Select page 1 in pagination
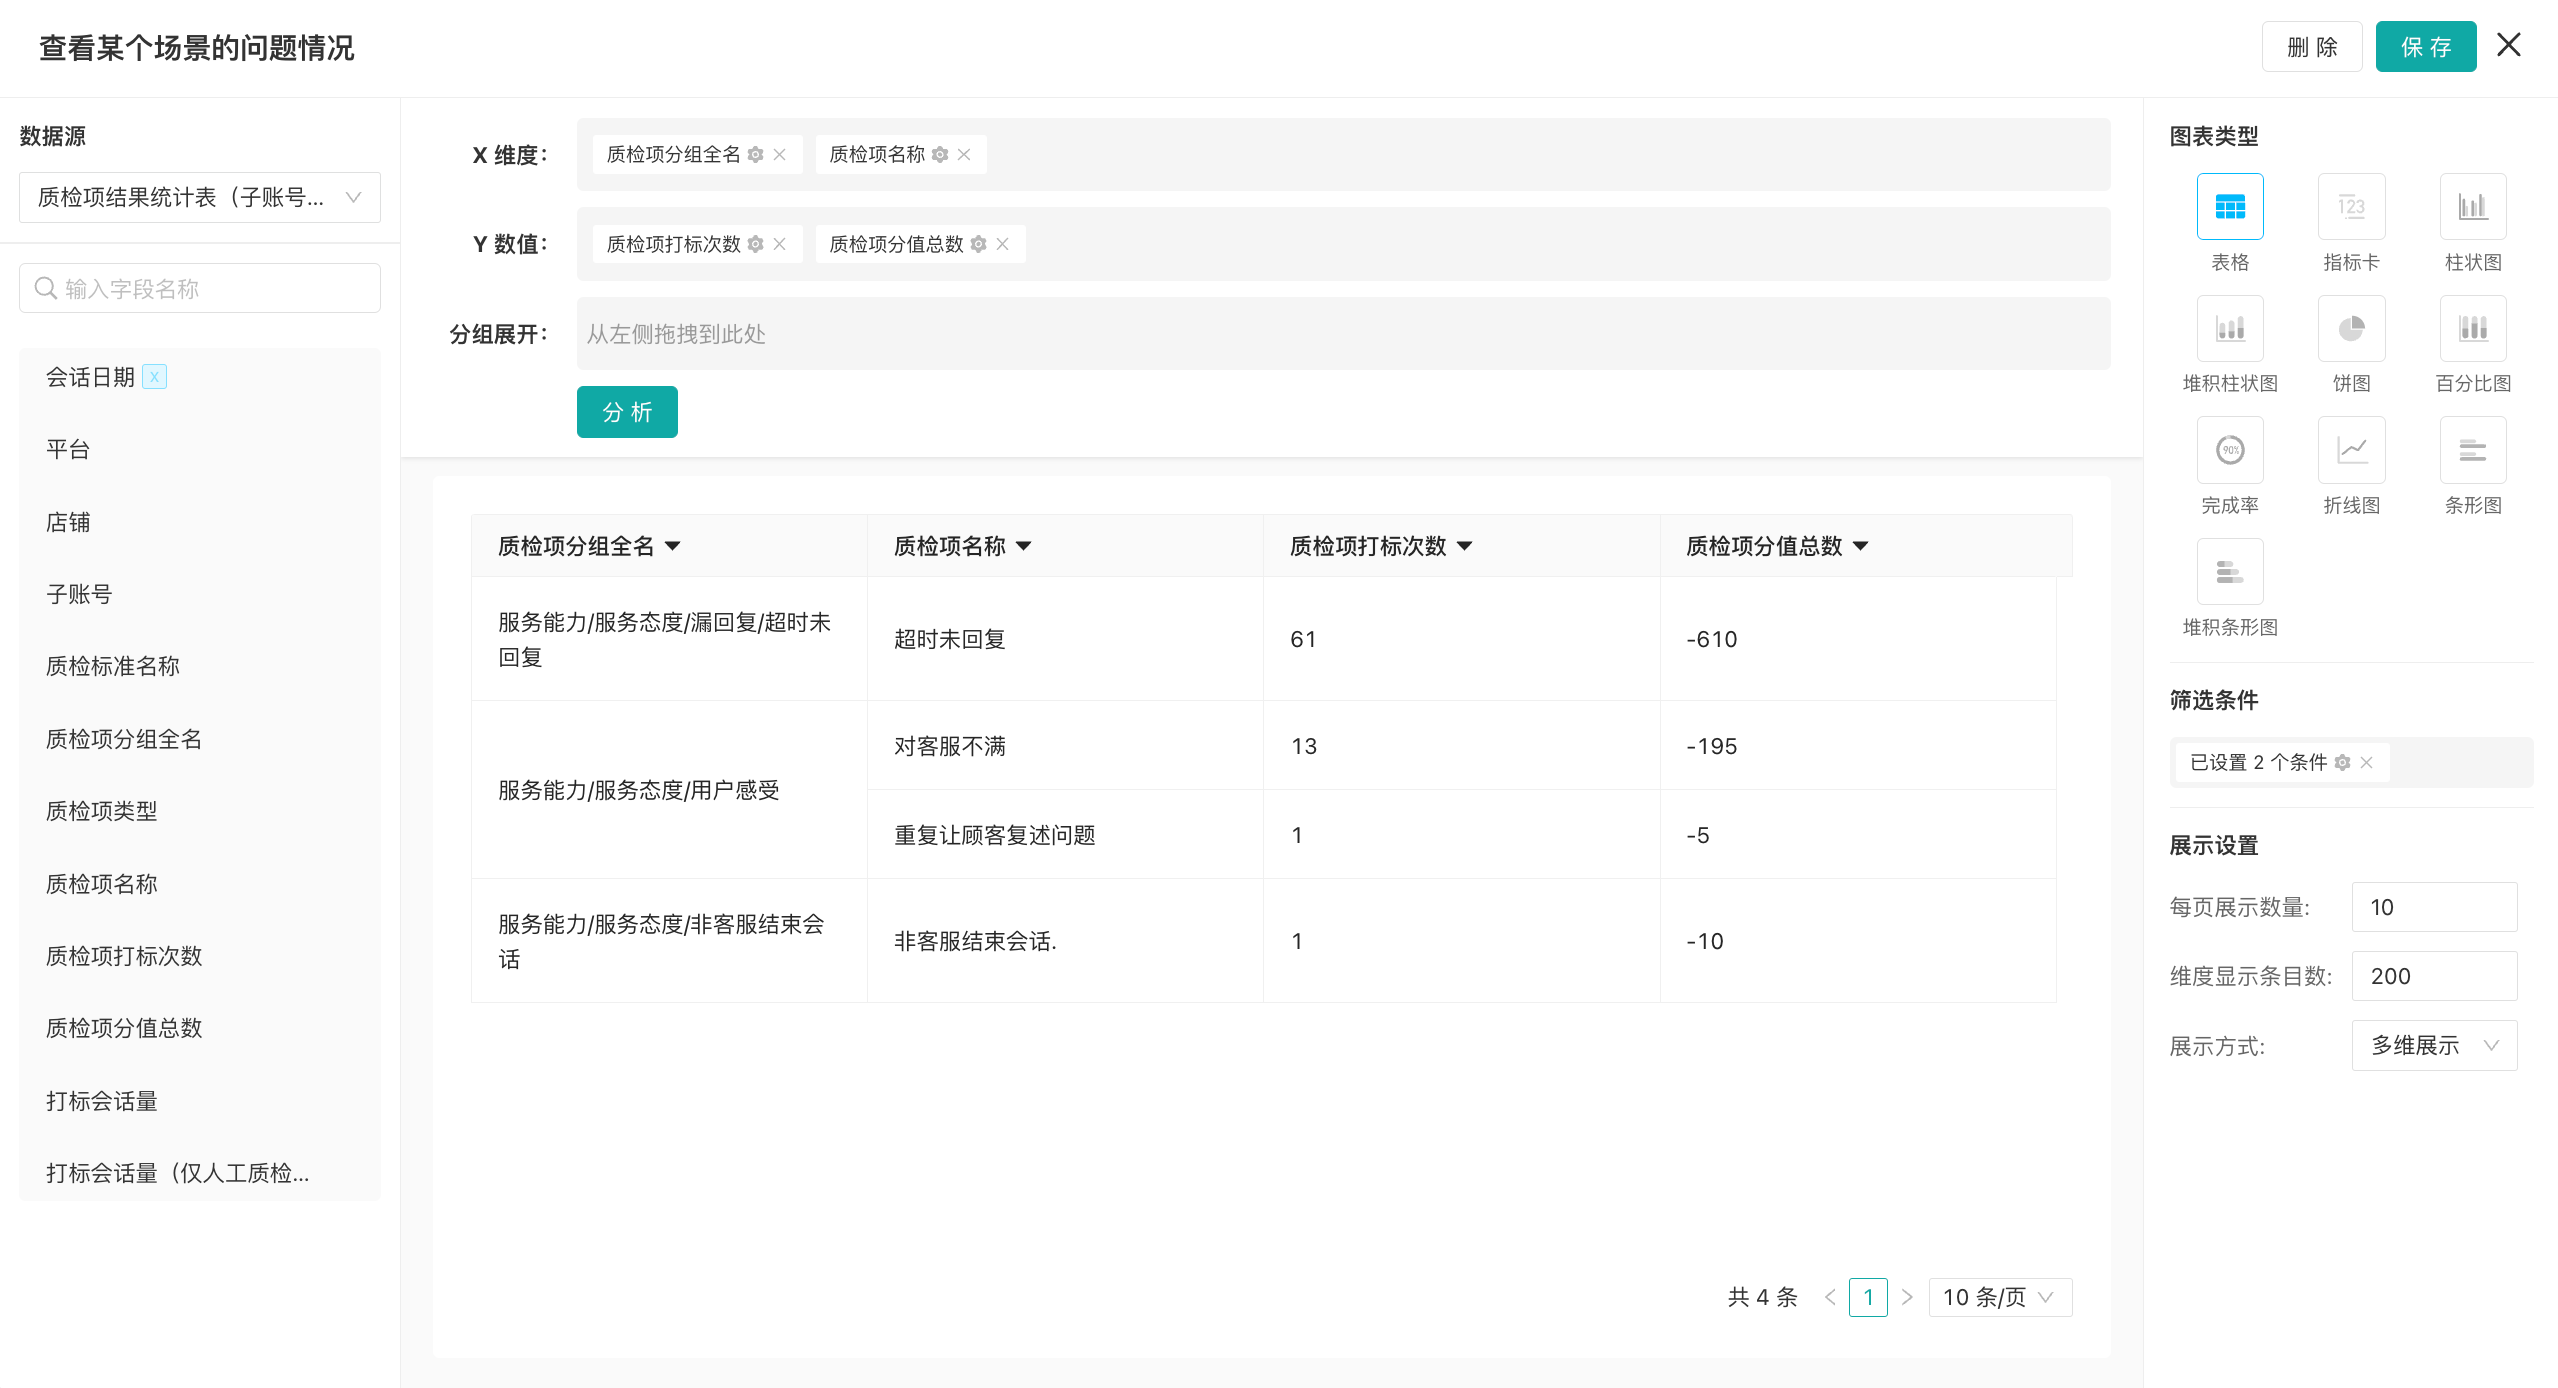Image resolution: width=2558 pixels, height=1388 pixels. pos(1868,1297)
